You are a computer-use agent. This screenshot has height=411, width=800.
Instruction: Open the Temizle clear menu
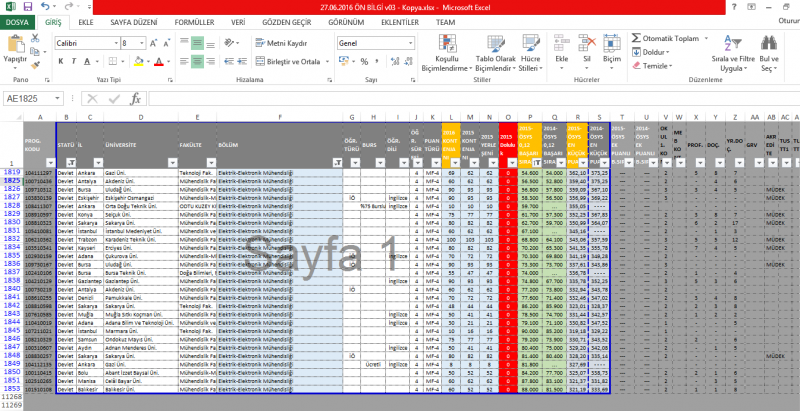tap(652, 66)
